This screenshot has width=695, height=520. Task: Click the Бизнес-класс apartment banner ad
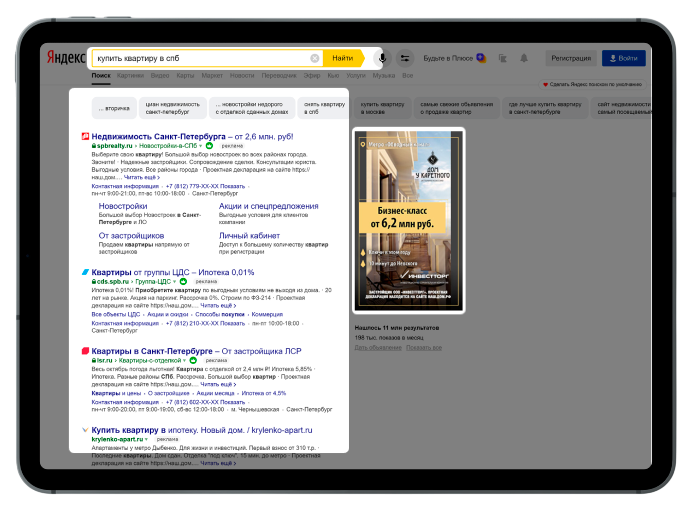pyautogui.click(x=408, y=220)
